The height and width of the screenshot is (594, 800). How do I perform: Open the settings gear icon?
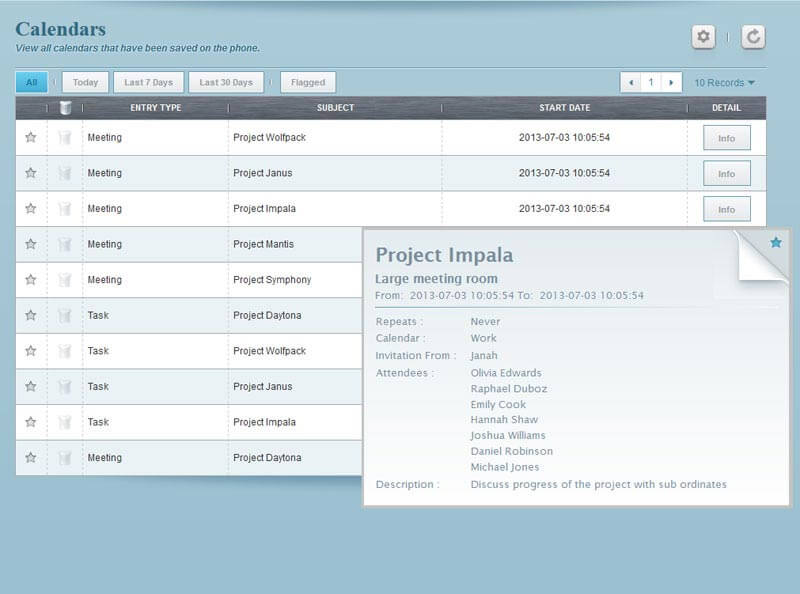click(703, 37)
